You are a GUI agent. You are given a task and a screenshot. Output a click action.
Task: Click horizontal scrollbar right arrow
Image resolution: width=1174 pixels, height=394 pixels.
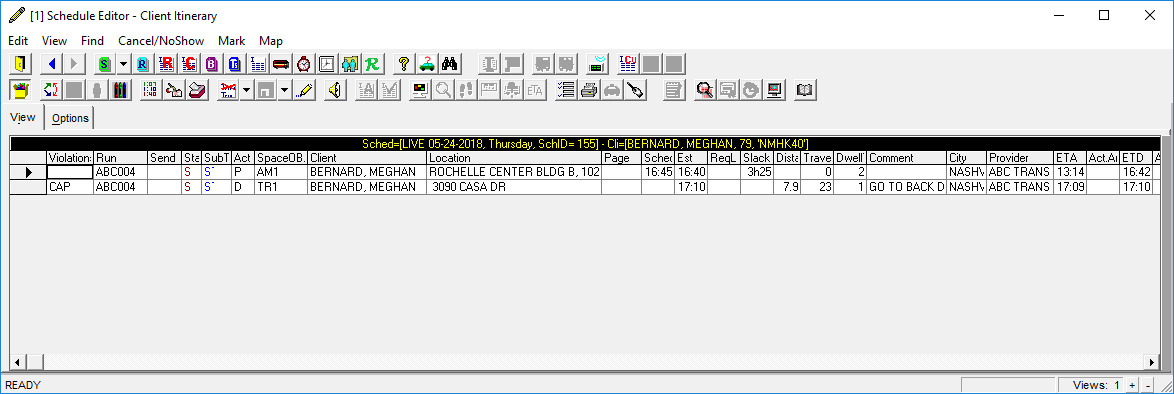pyautogui.click(x=1153, y=362)
